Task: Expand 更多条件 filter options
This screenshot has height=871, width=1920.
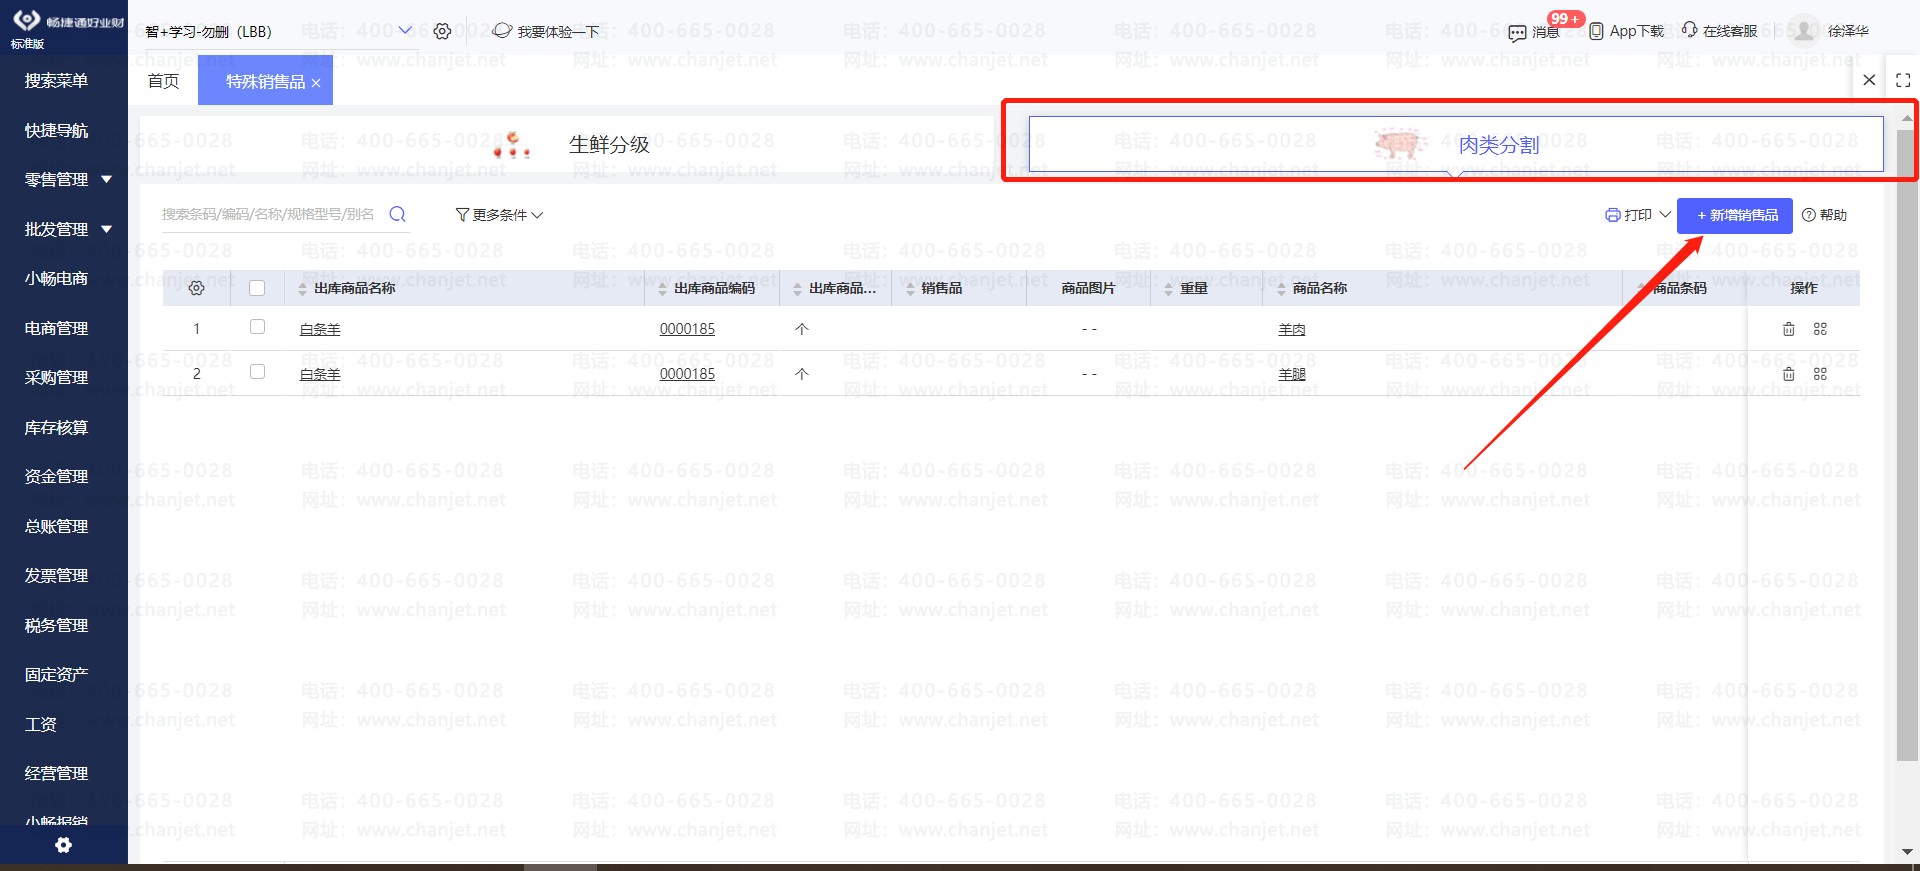Action: click(499, 215)
